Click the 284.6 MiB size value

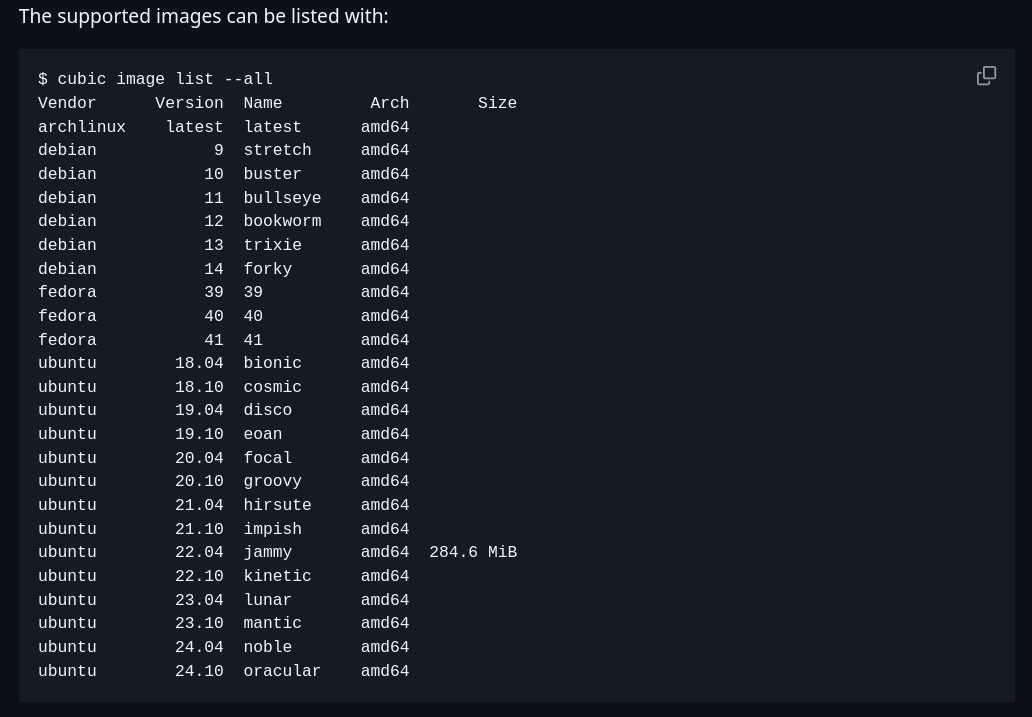473,552
